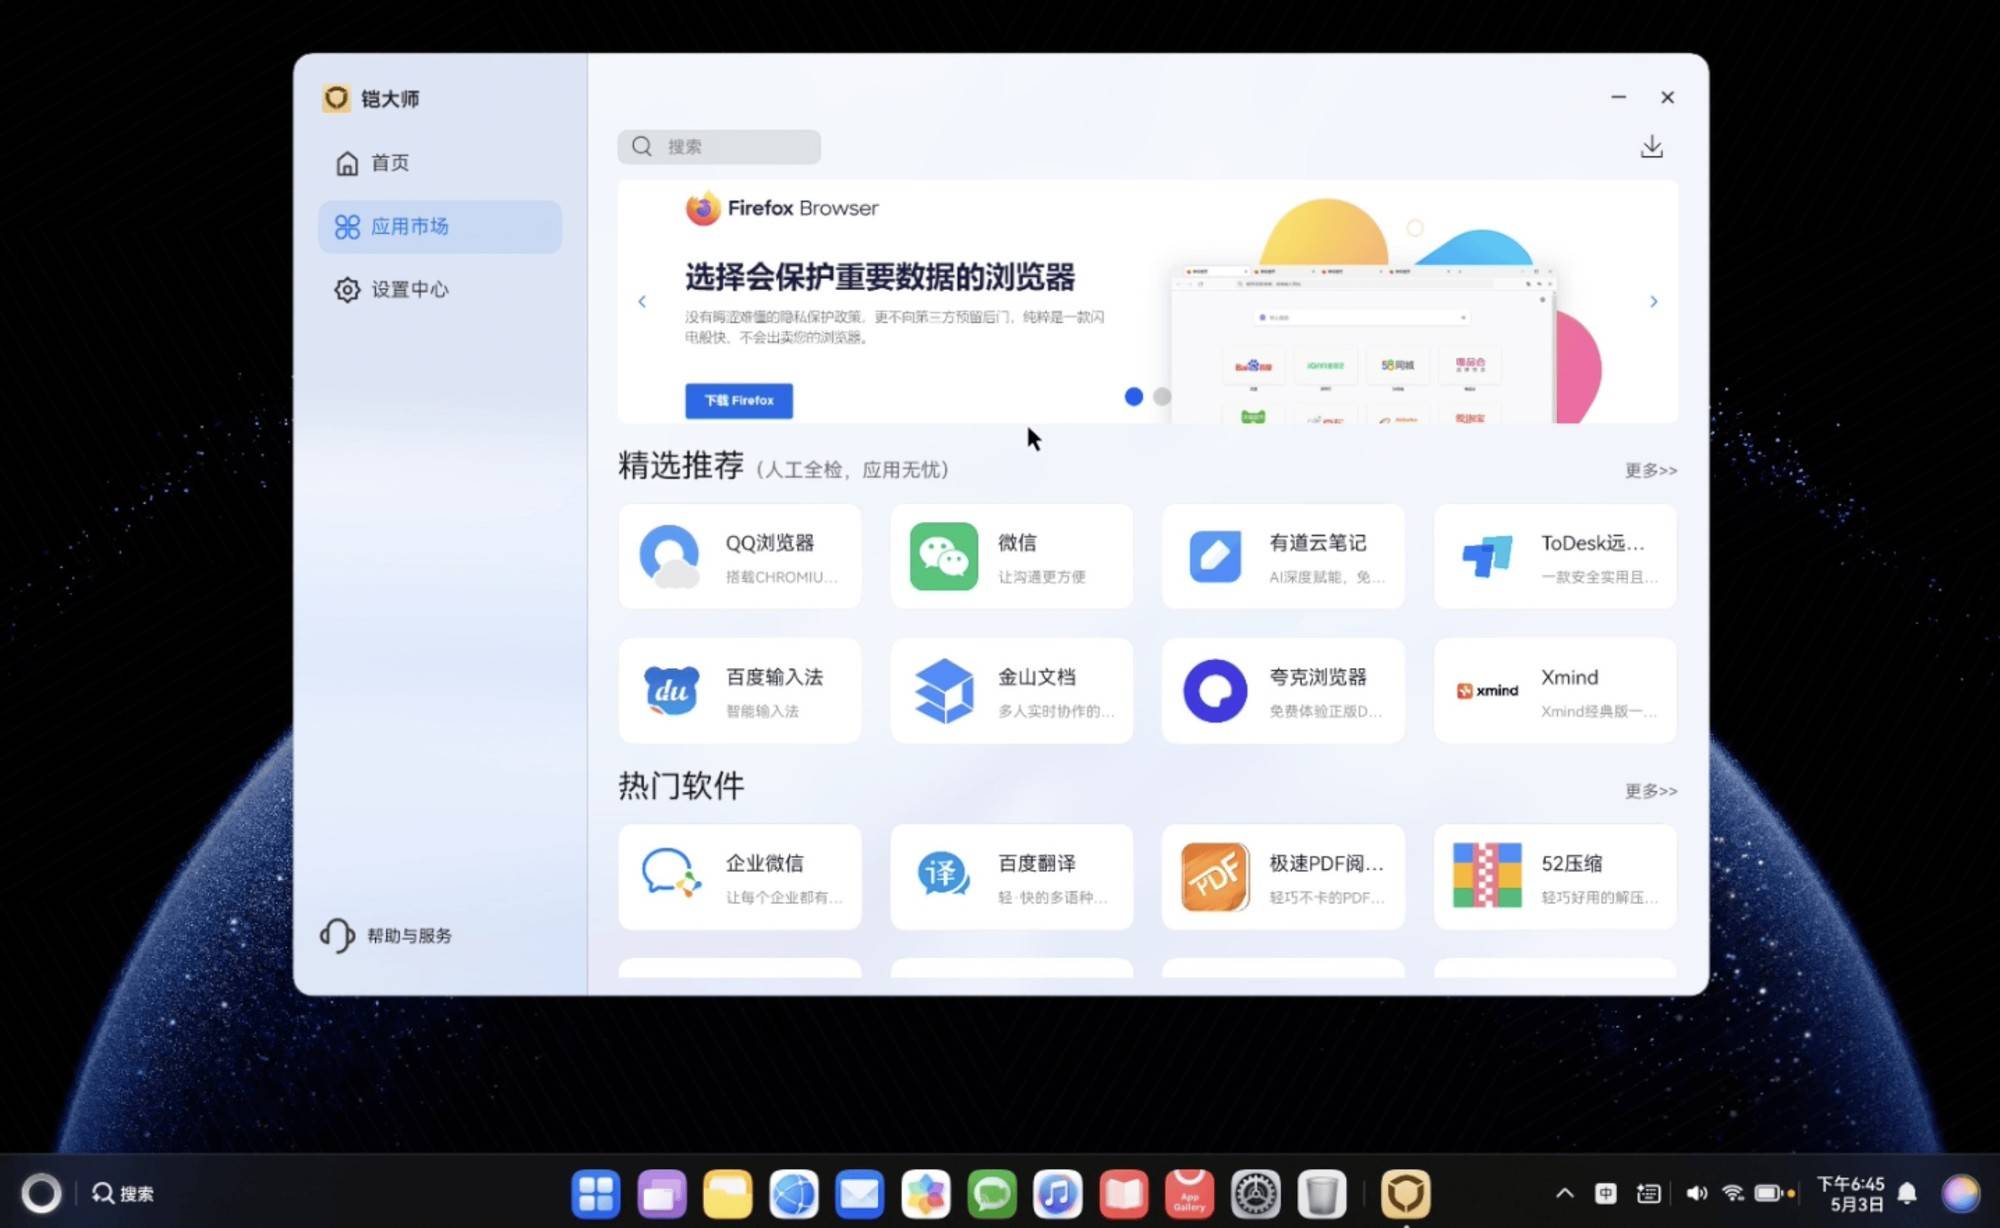The image size is (2000, 1228).
Task: Click the taskbar 搜索 search box
Action: [x=124, y=1193]
